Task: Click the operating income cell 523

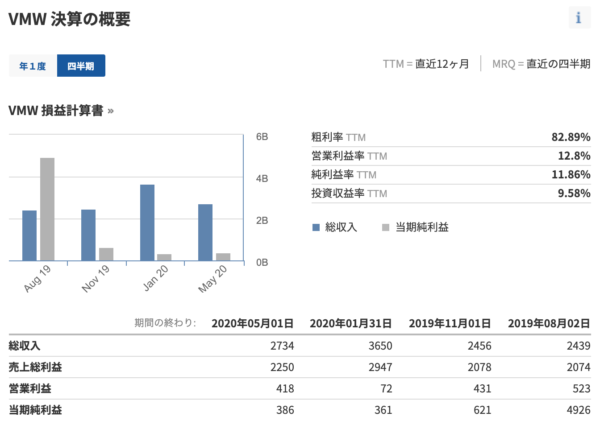Action: point(581,388)
